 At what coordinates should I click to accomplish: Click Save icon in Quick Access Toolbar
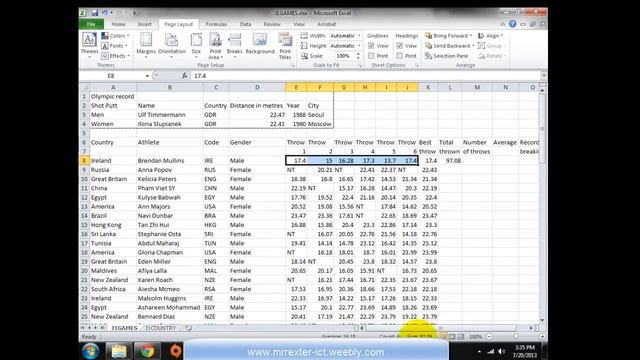(x=95, y=13)
